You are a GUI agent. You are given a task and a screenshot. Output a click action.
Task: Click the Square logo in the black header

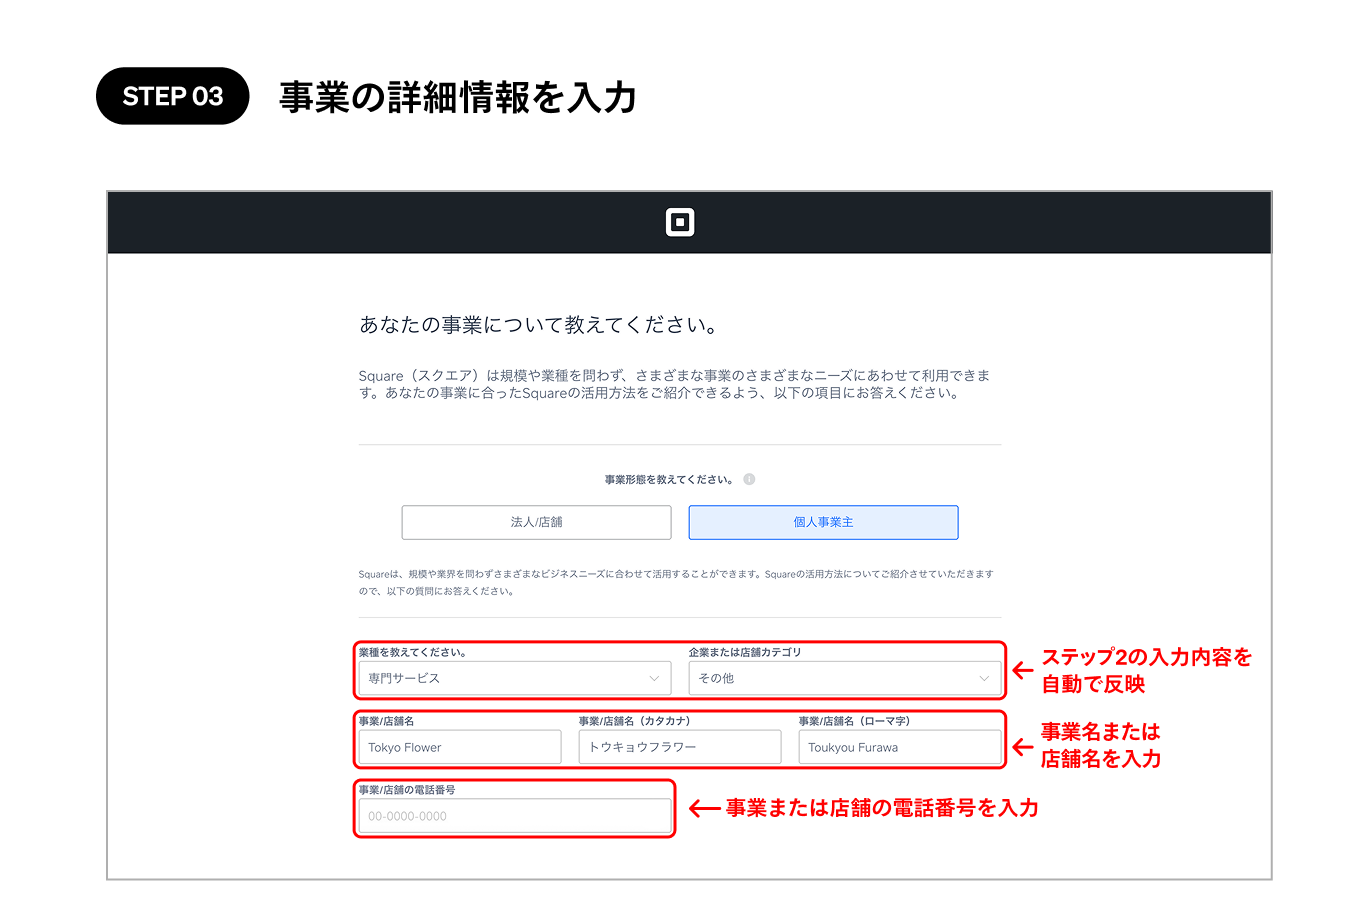(681, 222)
